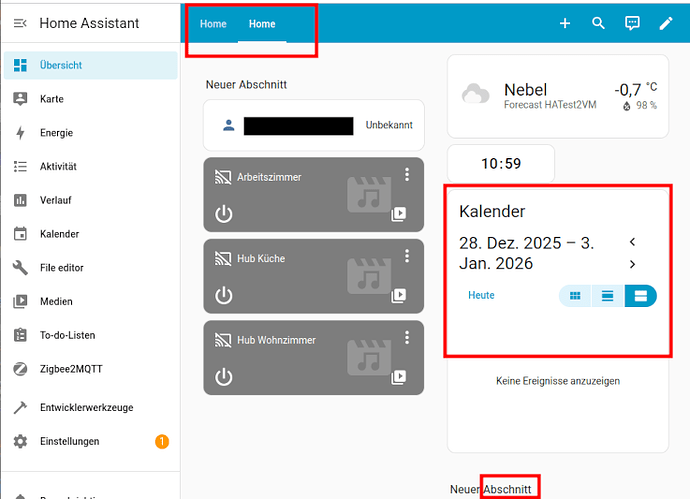This screenshot has width=690, height=499.
Task: Switch calendar to month grid view
Action: click(x=575, y=296)
